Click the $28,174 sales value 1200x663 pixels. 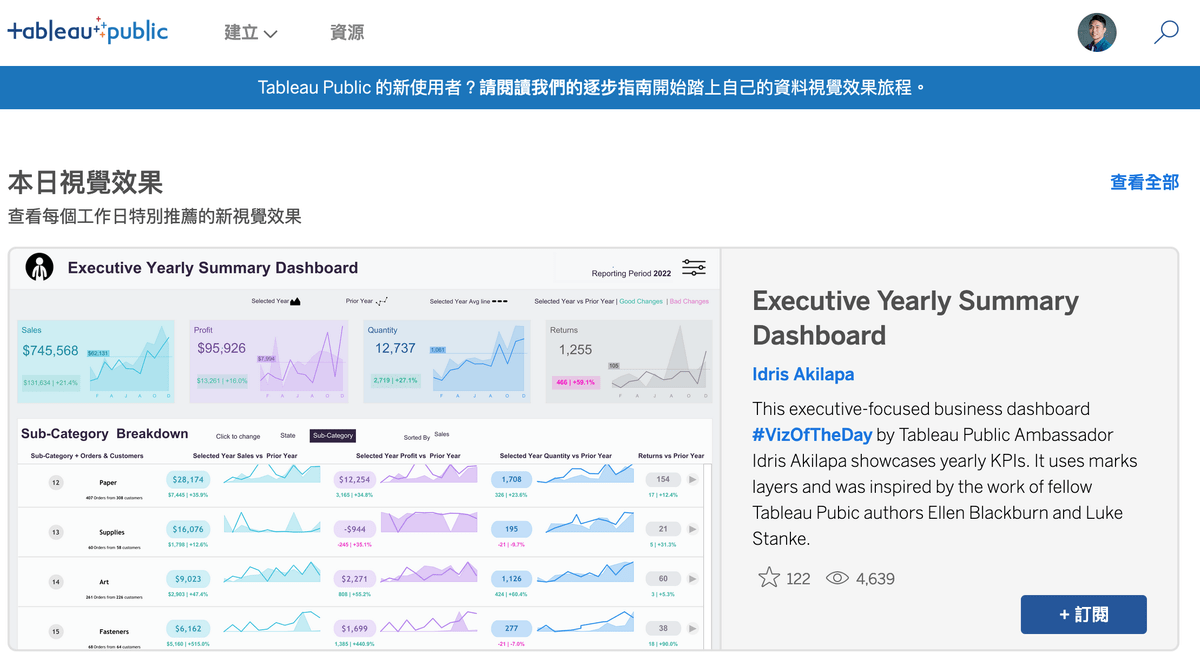click(x=189, y=480)
